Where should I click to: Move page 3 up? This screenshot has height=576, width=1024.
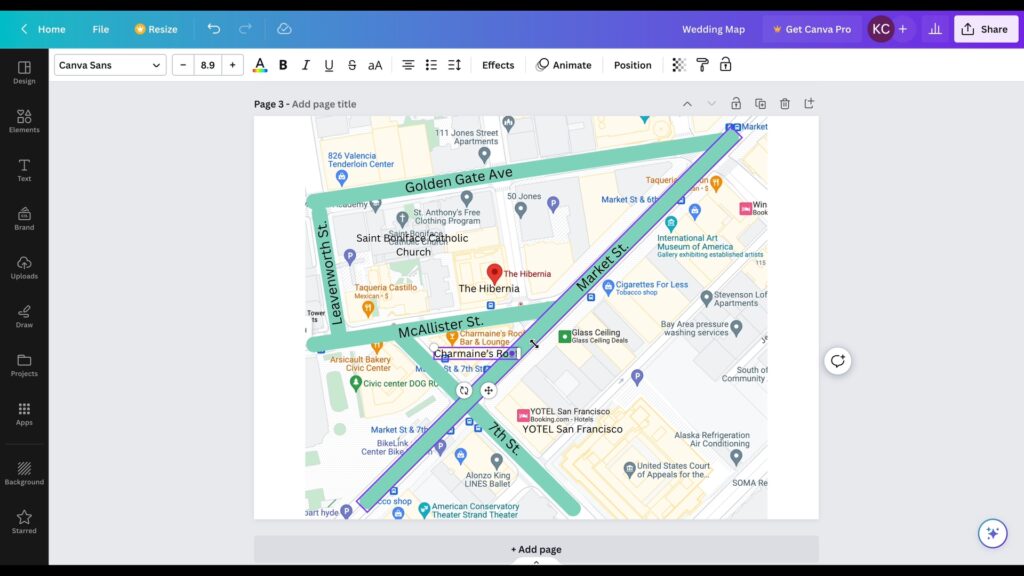point(687,104)
